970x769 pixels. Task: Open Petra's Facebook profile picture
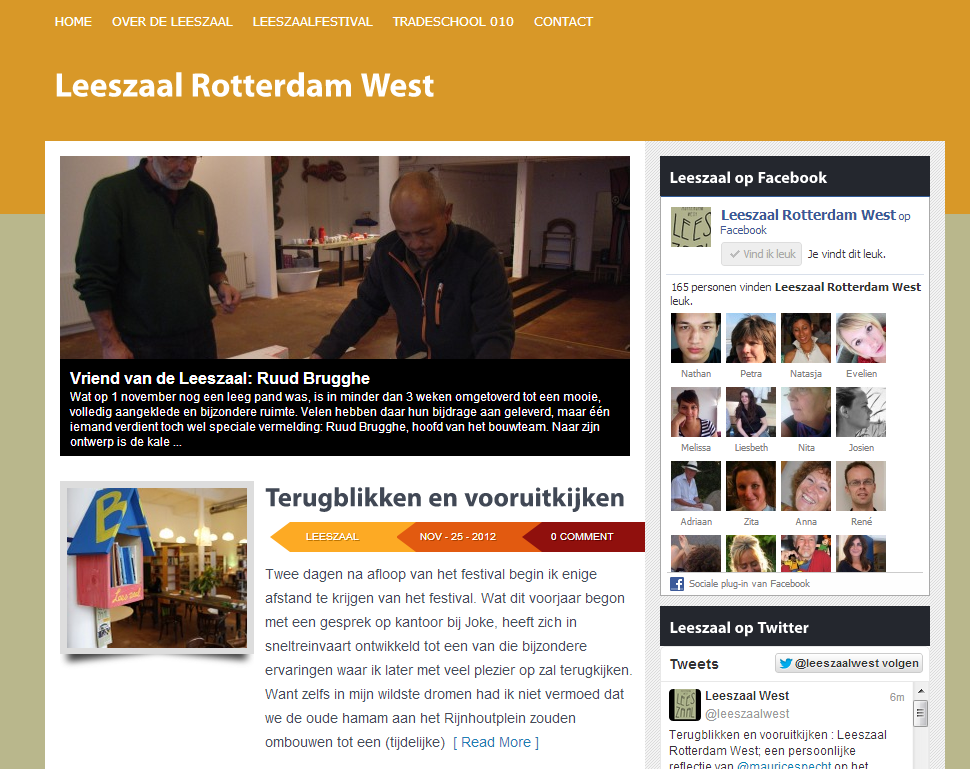[751, 338]
